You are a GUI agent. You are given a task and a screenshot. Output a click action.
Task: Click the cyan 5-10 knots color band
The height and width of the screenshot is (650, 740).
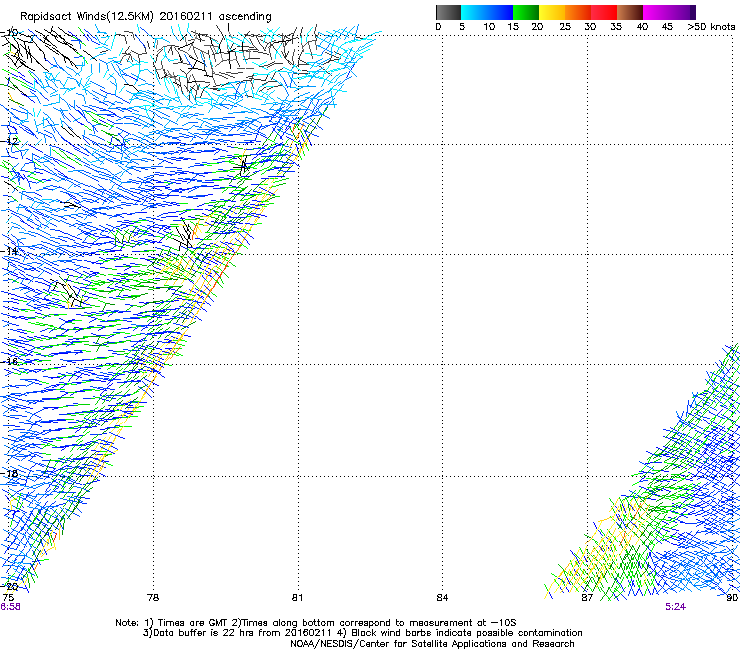[x=474, y=12]
